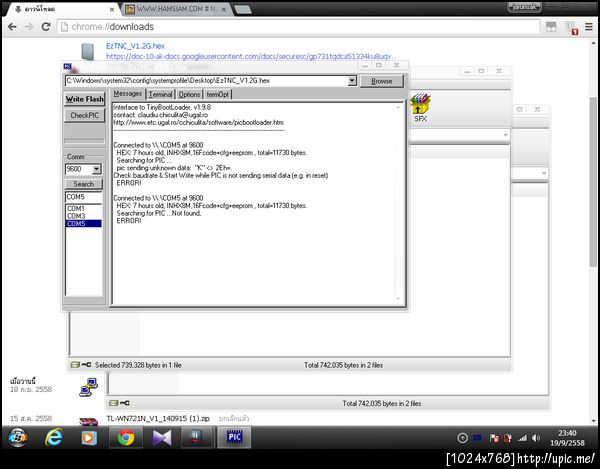The height and width of the screenshot is (469, 600).
Task: Close the downloads tab
Action: (x=112, y=9)
